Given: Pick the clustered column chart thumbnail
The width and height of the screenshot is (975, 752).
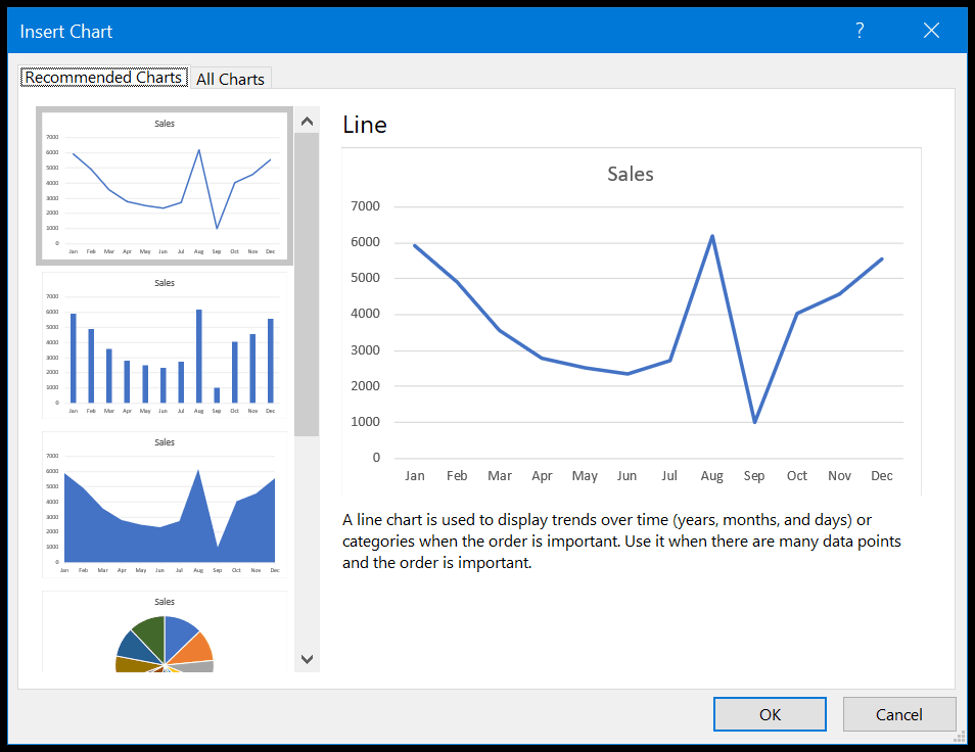Looking at the screenshot, I should tap(165, 346).
